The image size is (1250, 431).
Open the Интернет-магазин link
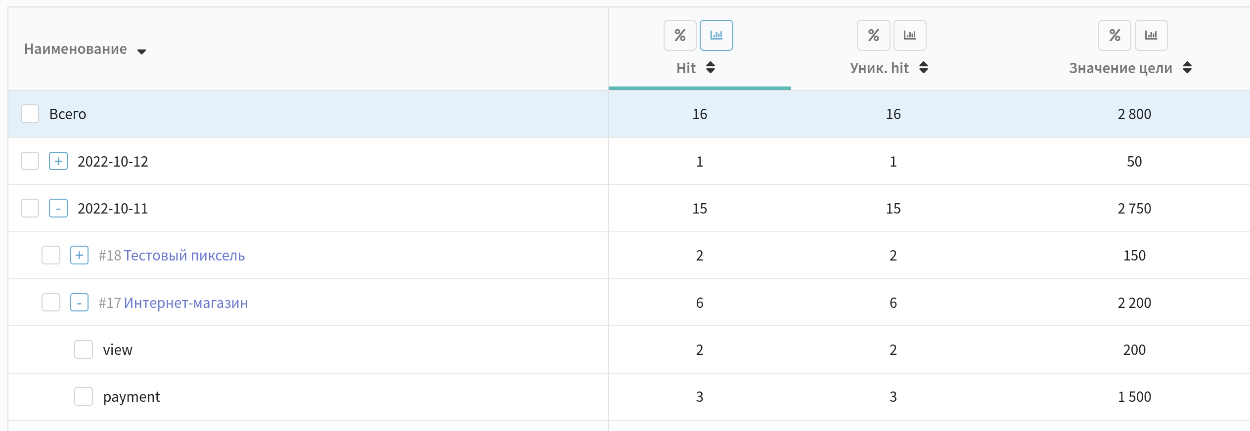tap(186, 302)
